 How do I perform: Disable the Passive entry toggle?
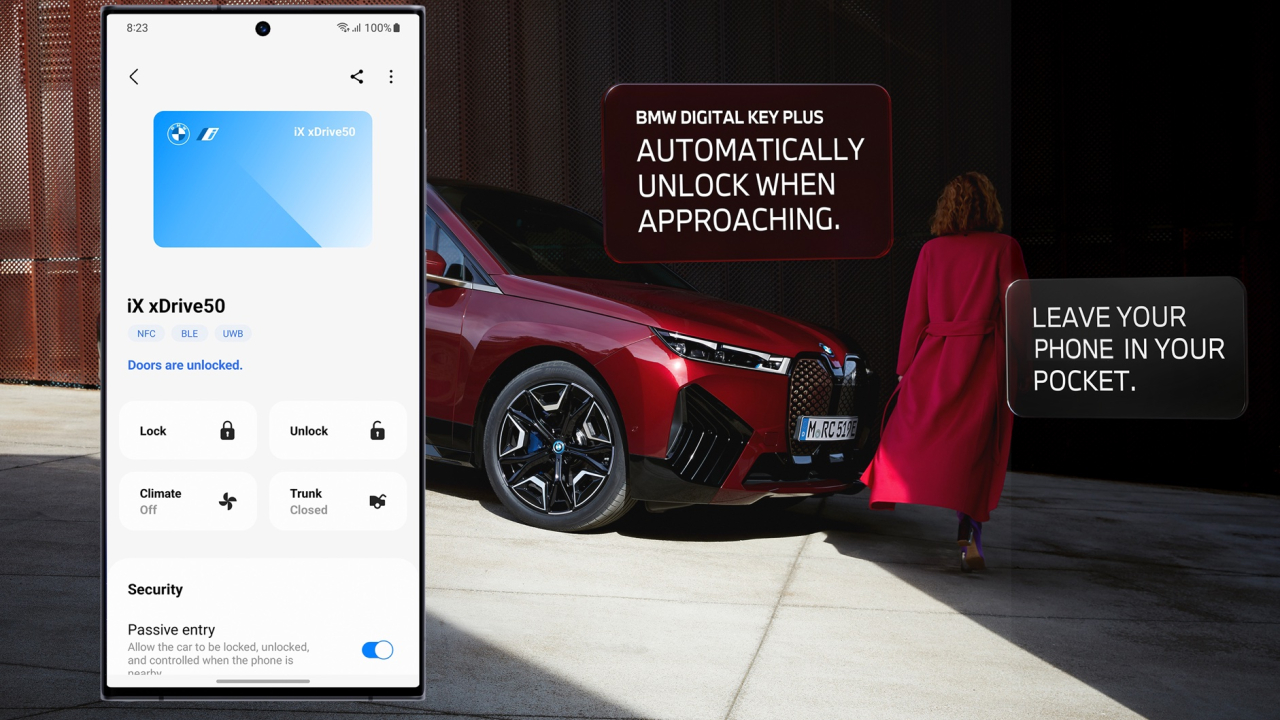click(x=377, y=650)
